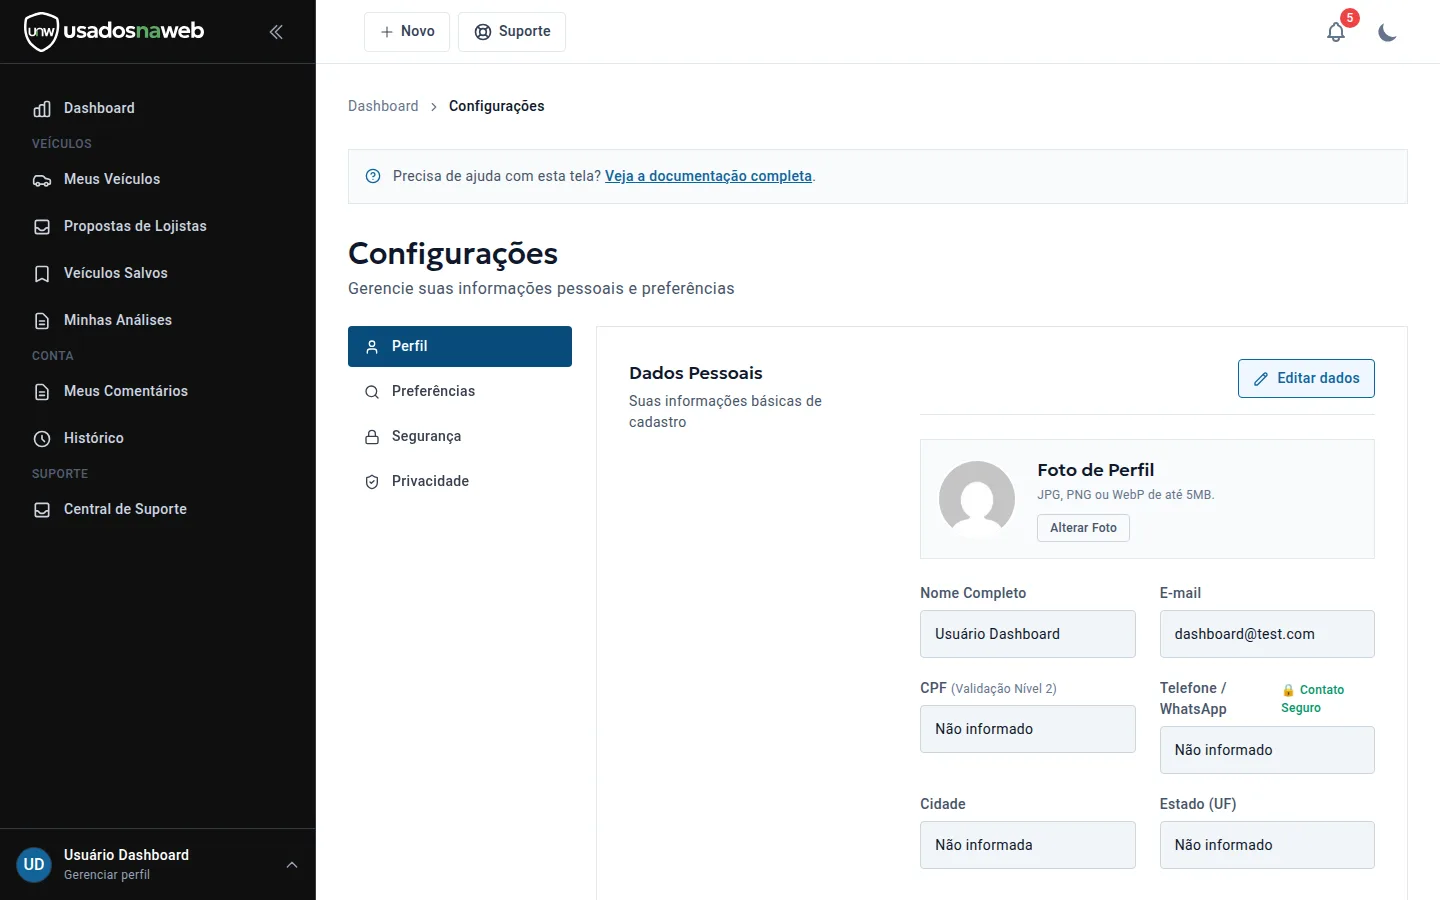The width and height of the screenshot is (1440, 900).
Task: Click the Novo button
Action: pos(407,32)
